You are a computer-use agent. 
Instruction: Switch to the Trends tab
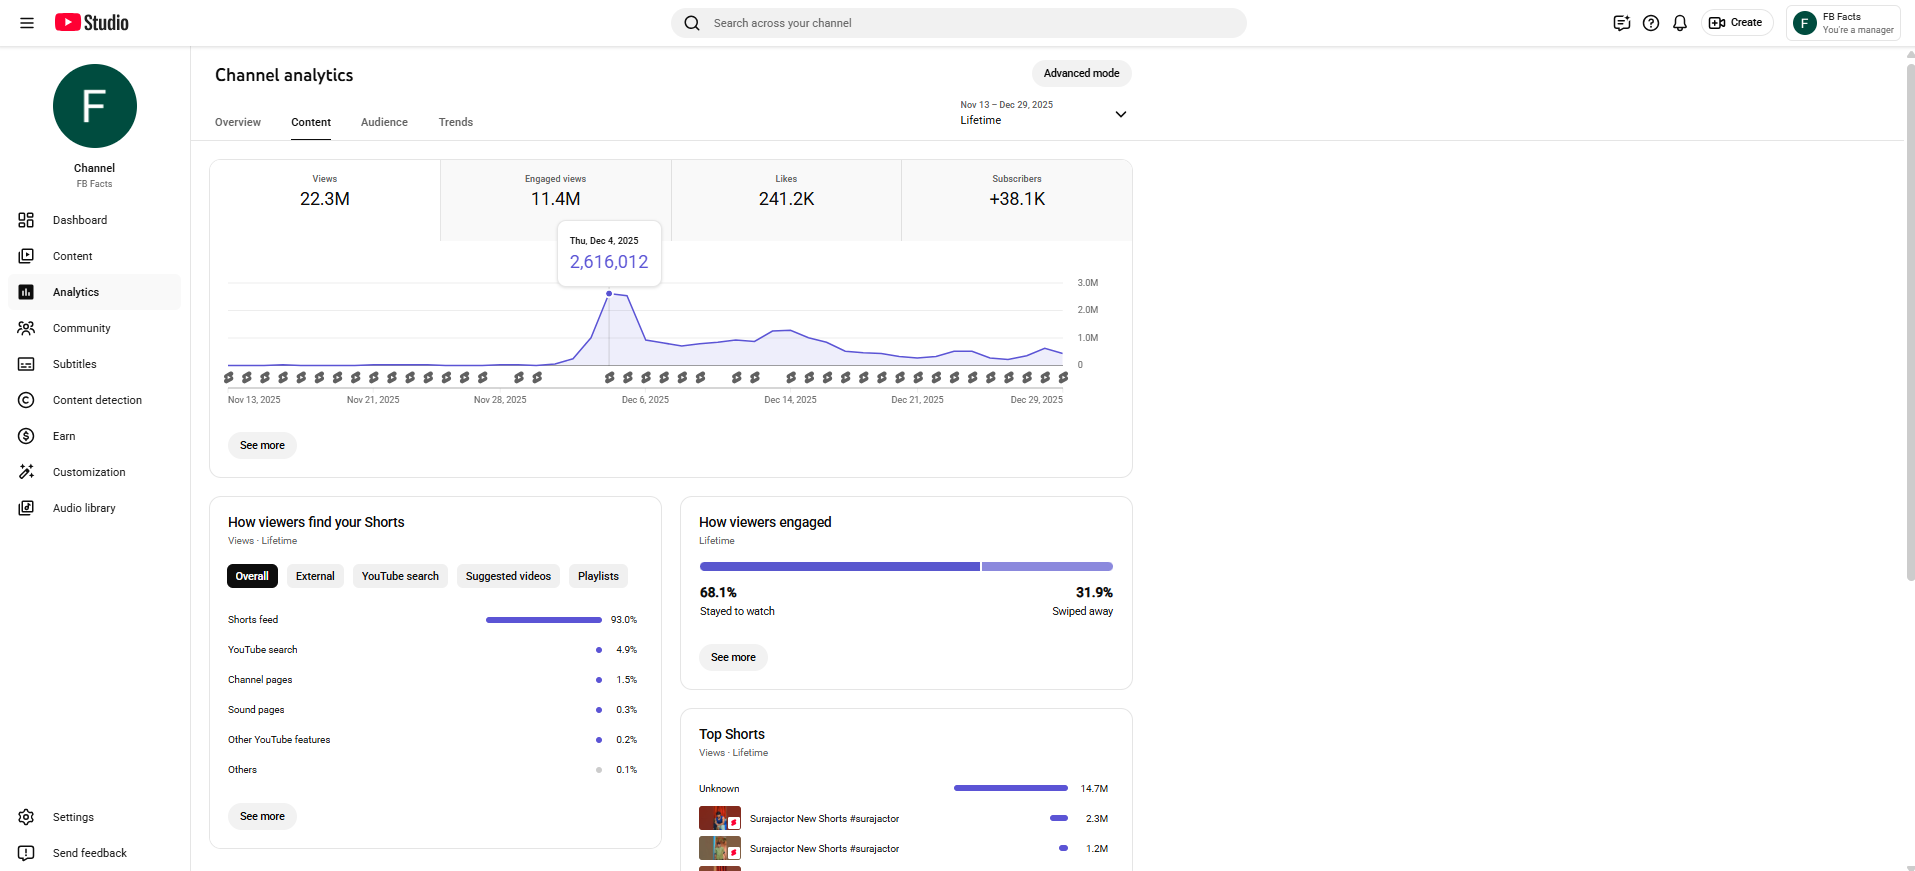tap(456, 122)
